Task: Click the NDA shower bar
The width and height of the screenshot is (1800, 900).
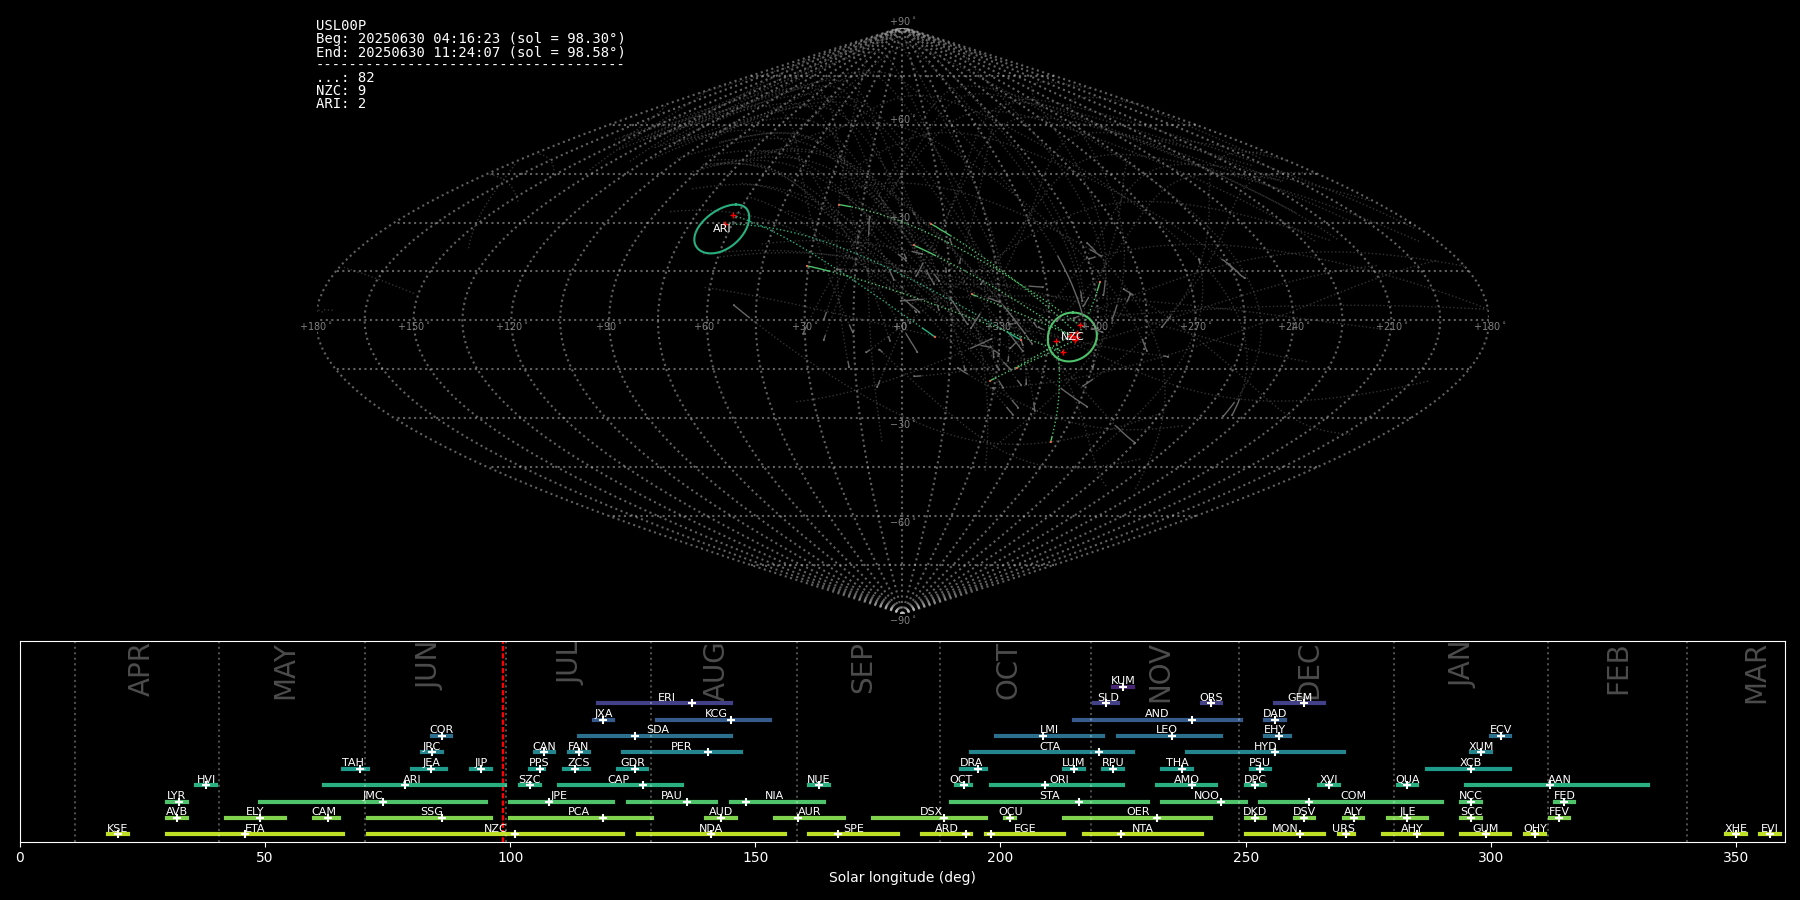Action: pyautogui.click(x=711, y=834)
